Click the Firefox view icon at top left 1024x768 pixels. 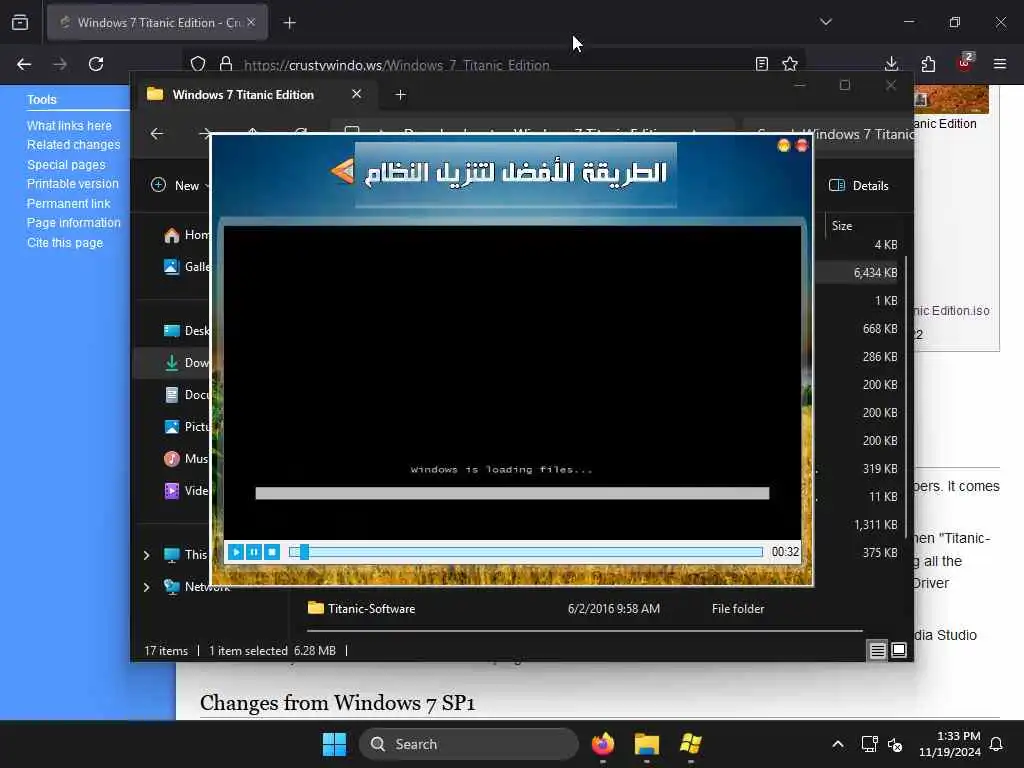point(20,23)
